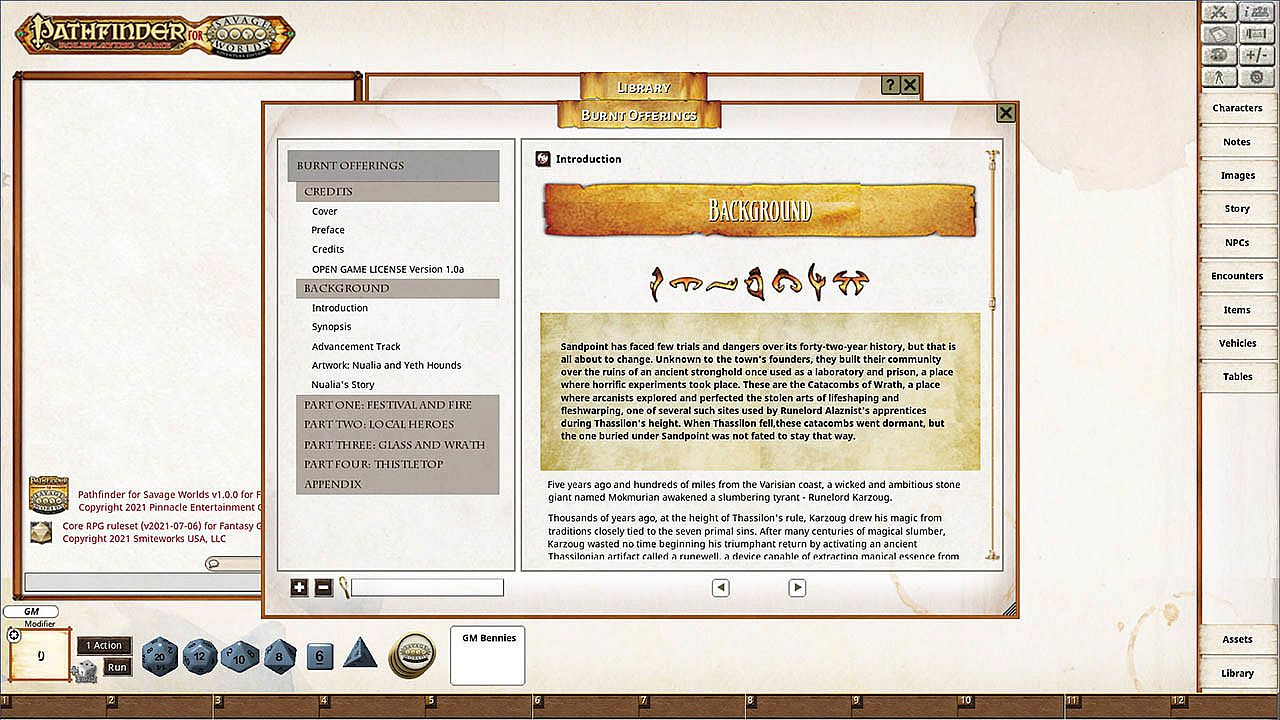Open the Calendar icon in top toolbar
The width and height of the screenshot is (1280, 720).
[x=1219, y=34]
